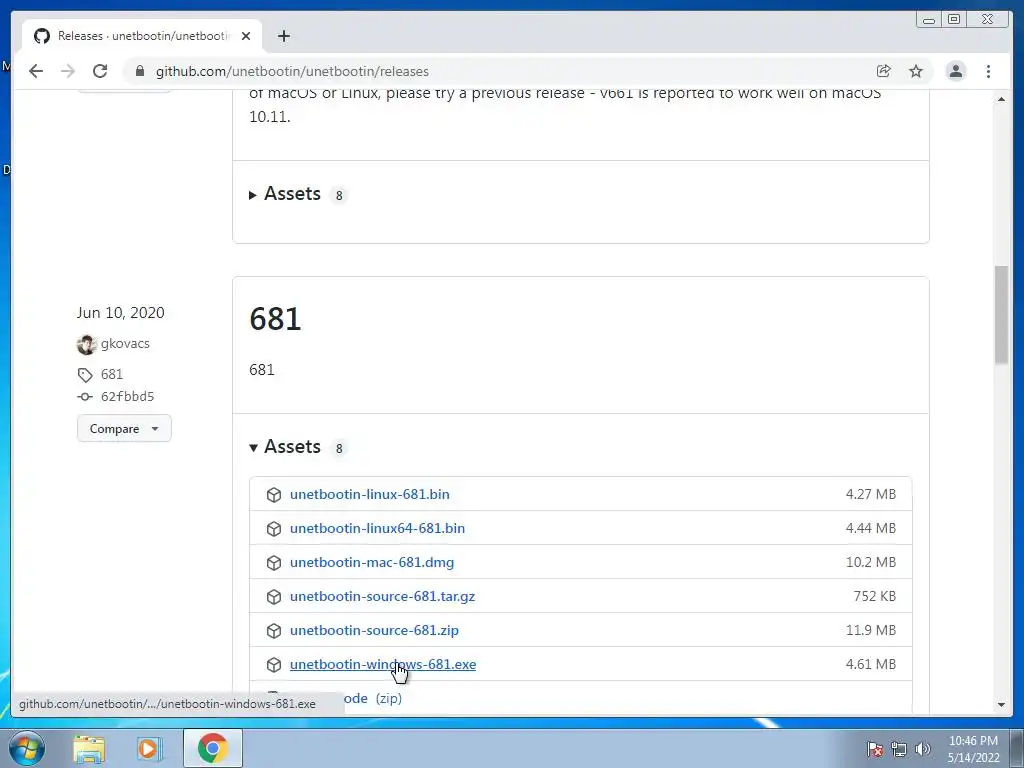This screenshot has height=768, width=1024.
Task: Click the Jun 10, 2020 release date
Action: (120, 313)
